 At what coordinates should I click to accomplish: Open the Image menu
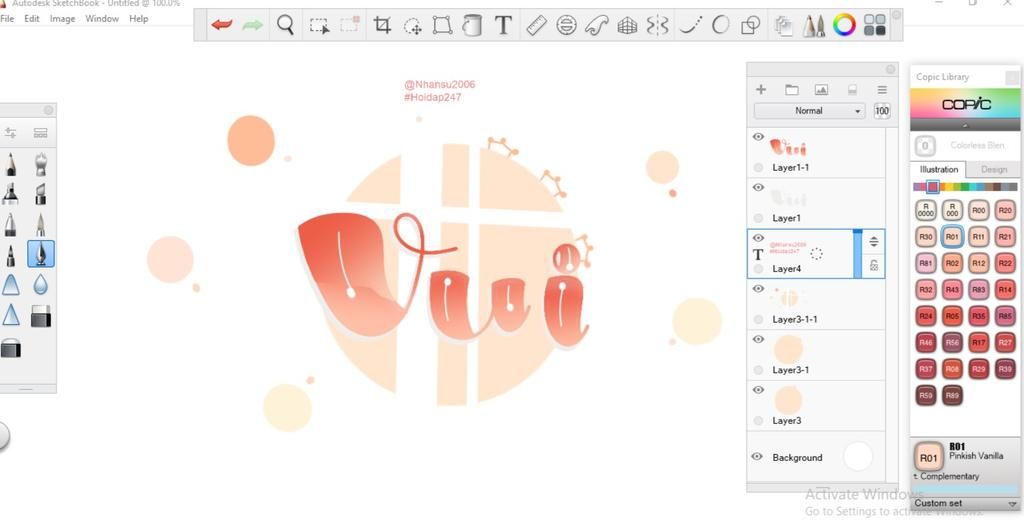63,19
